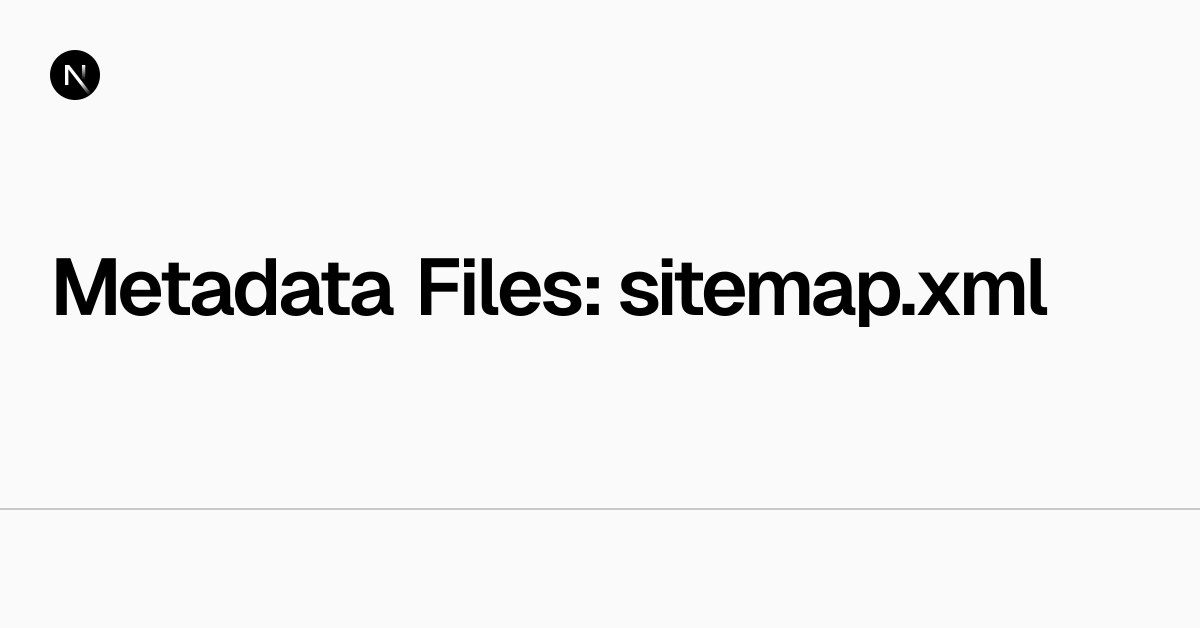Click the dot in "sitemap.xml"
Viewport: 1200px width, 628px height.
click(x=909, y=311)
